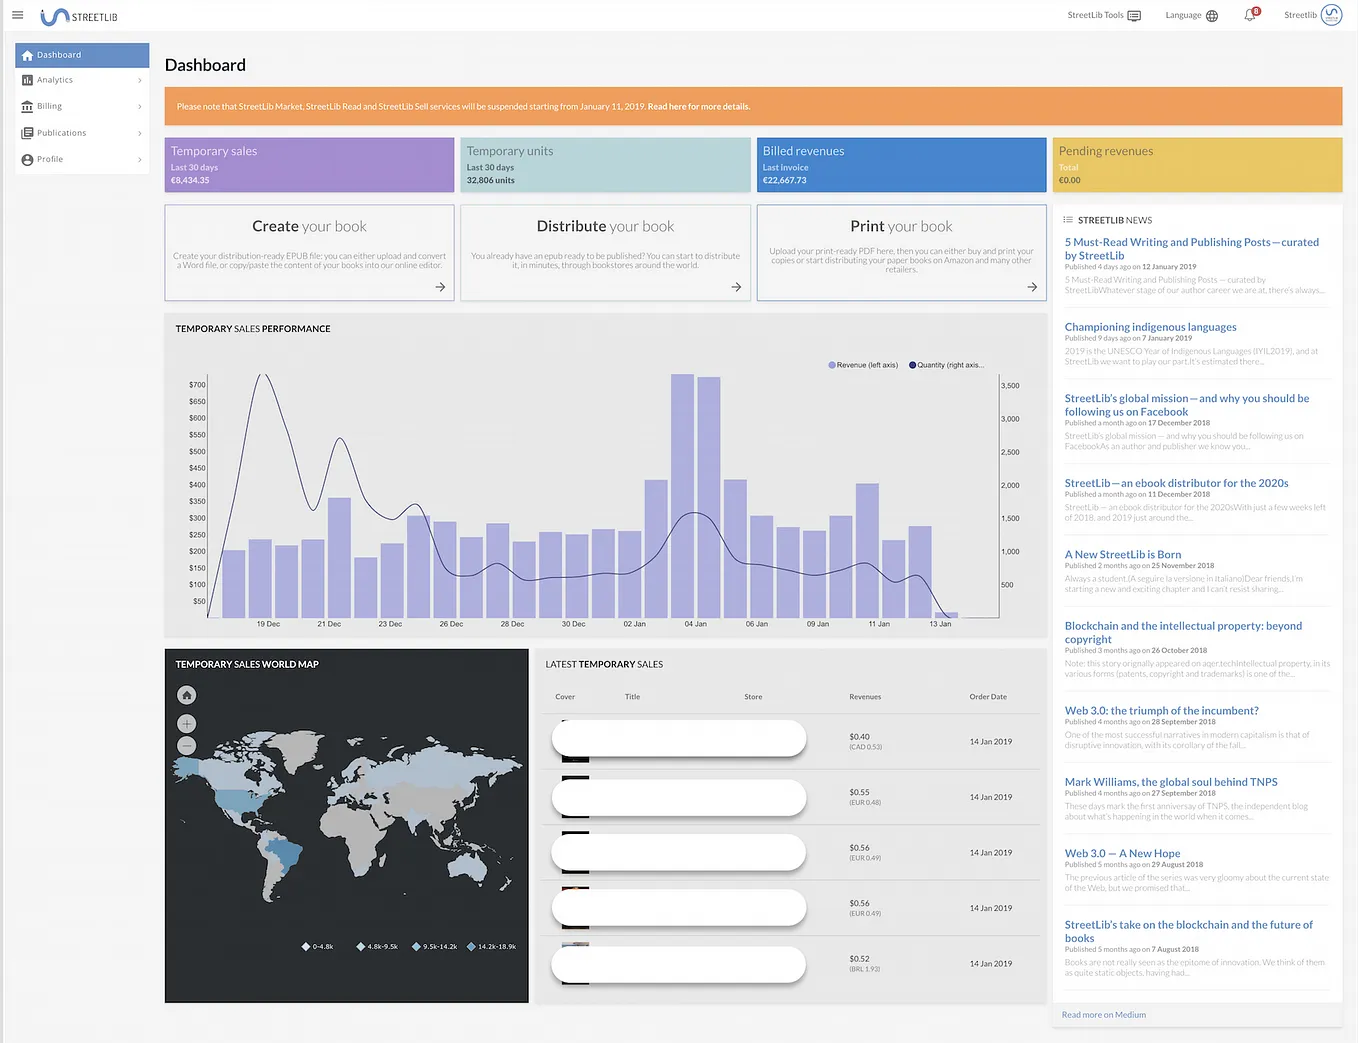The image size is (1358, 1043).
Task: Click the $0.52 (BRL 1.93) revenue cell
Action: point(865,963)
